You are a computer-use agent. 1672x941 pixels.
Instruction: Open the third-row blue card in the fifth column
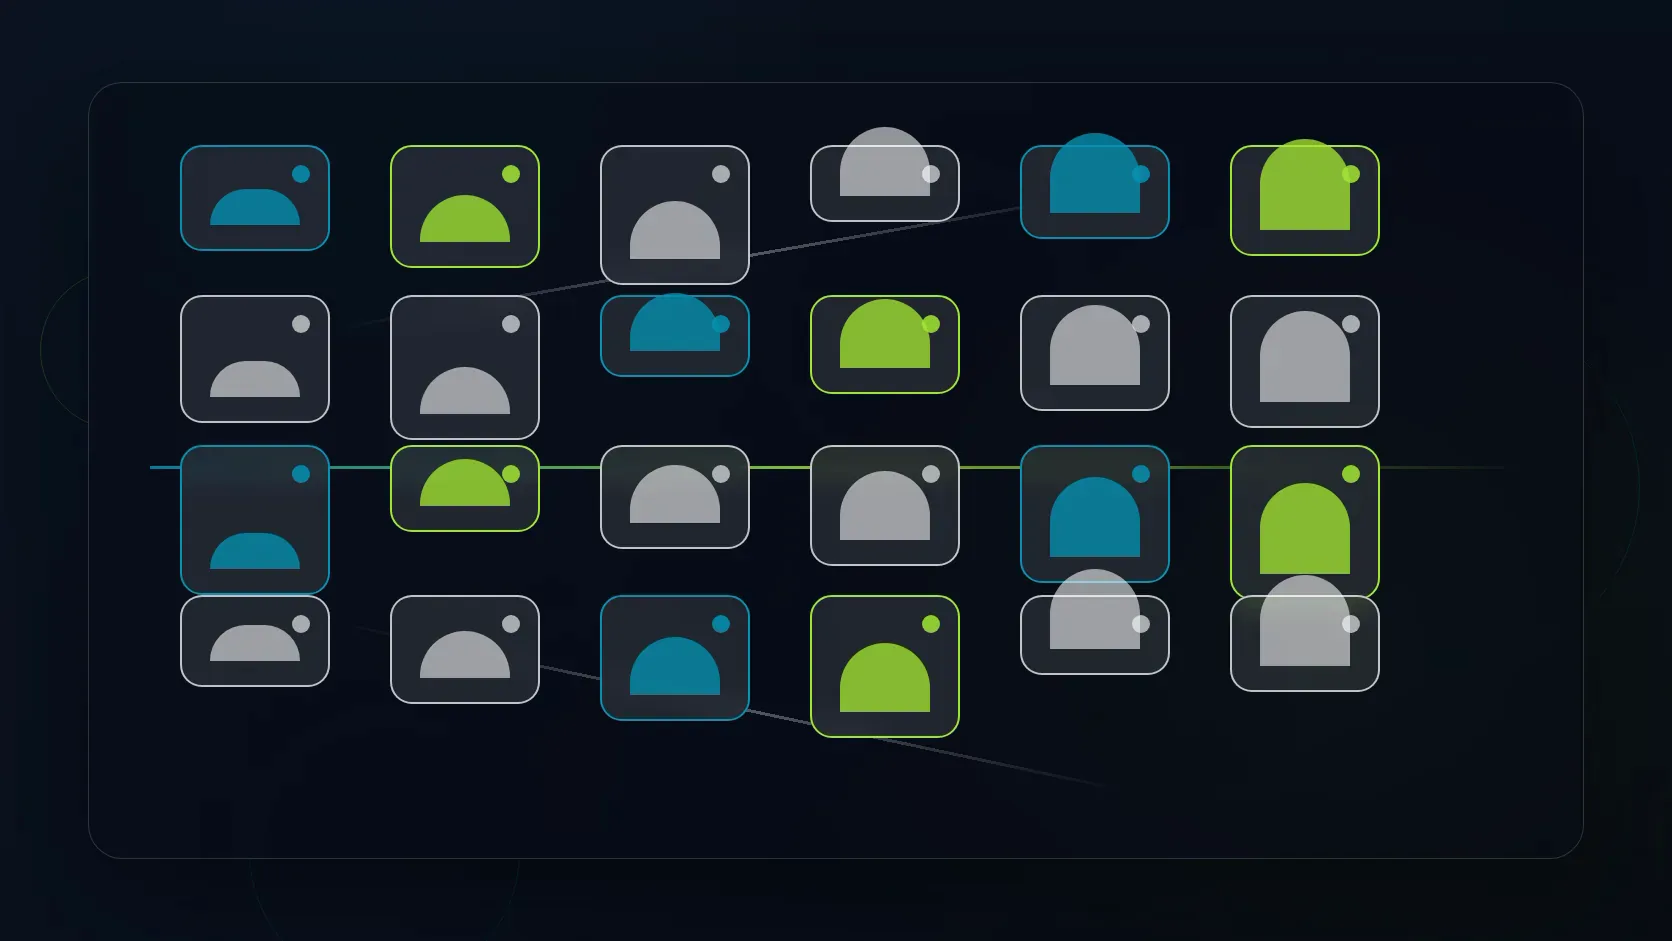click(x=1095, y=514)
